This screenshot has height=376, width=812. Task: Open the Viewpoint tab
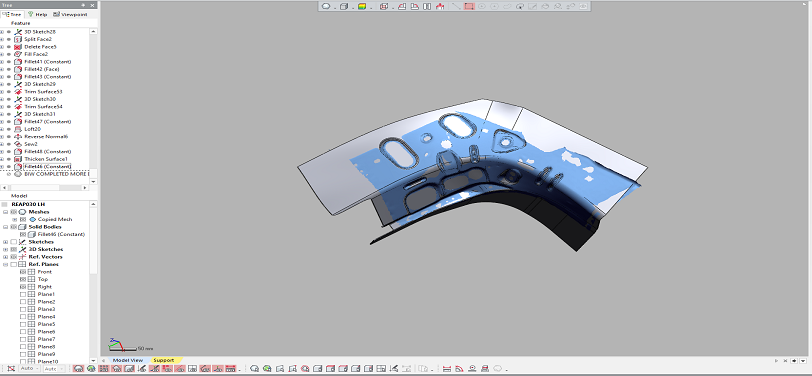(x=70, y=14)
